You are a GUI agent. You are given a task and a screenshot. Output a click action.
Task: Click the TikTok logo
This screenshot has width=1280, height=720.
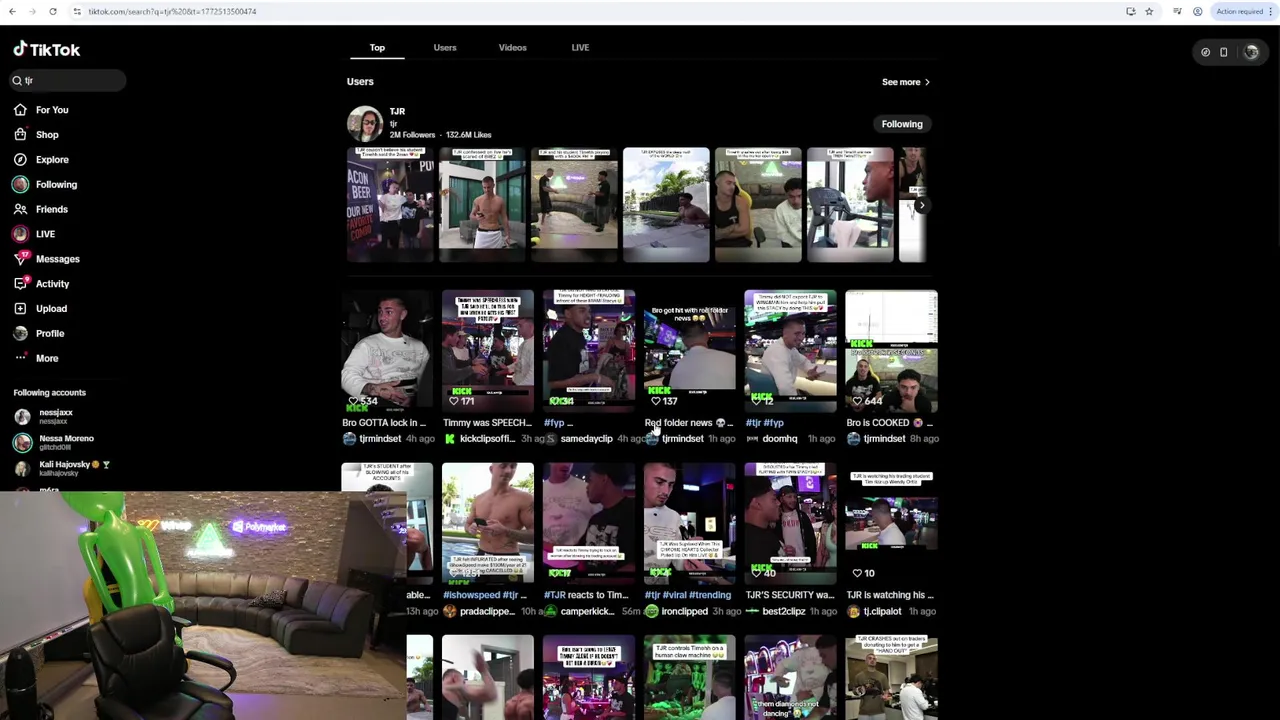(46, 49)
